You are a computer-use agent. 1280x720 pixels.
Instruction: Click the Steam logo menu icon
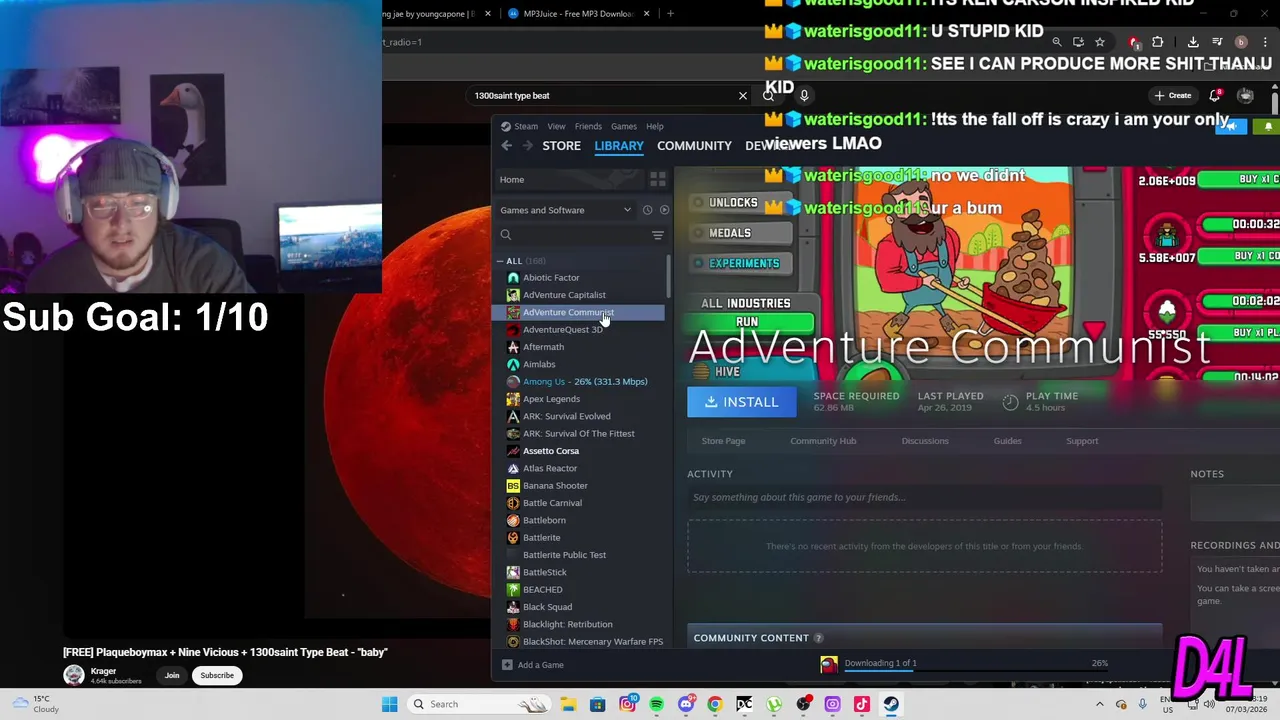click(x=506, y=126)
